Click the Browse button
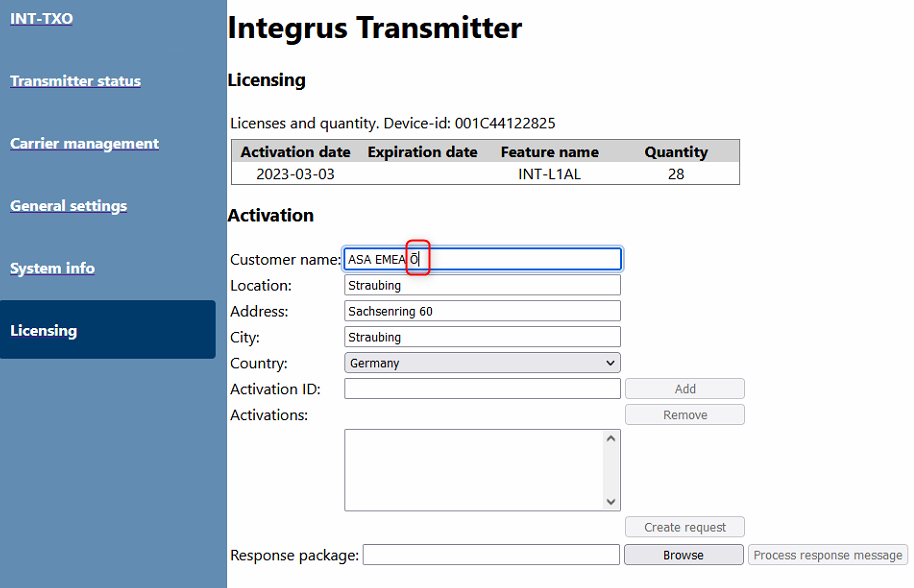This screenshot has height=588, width=914. coord(684,555)
